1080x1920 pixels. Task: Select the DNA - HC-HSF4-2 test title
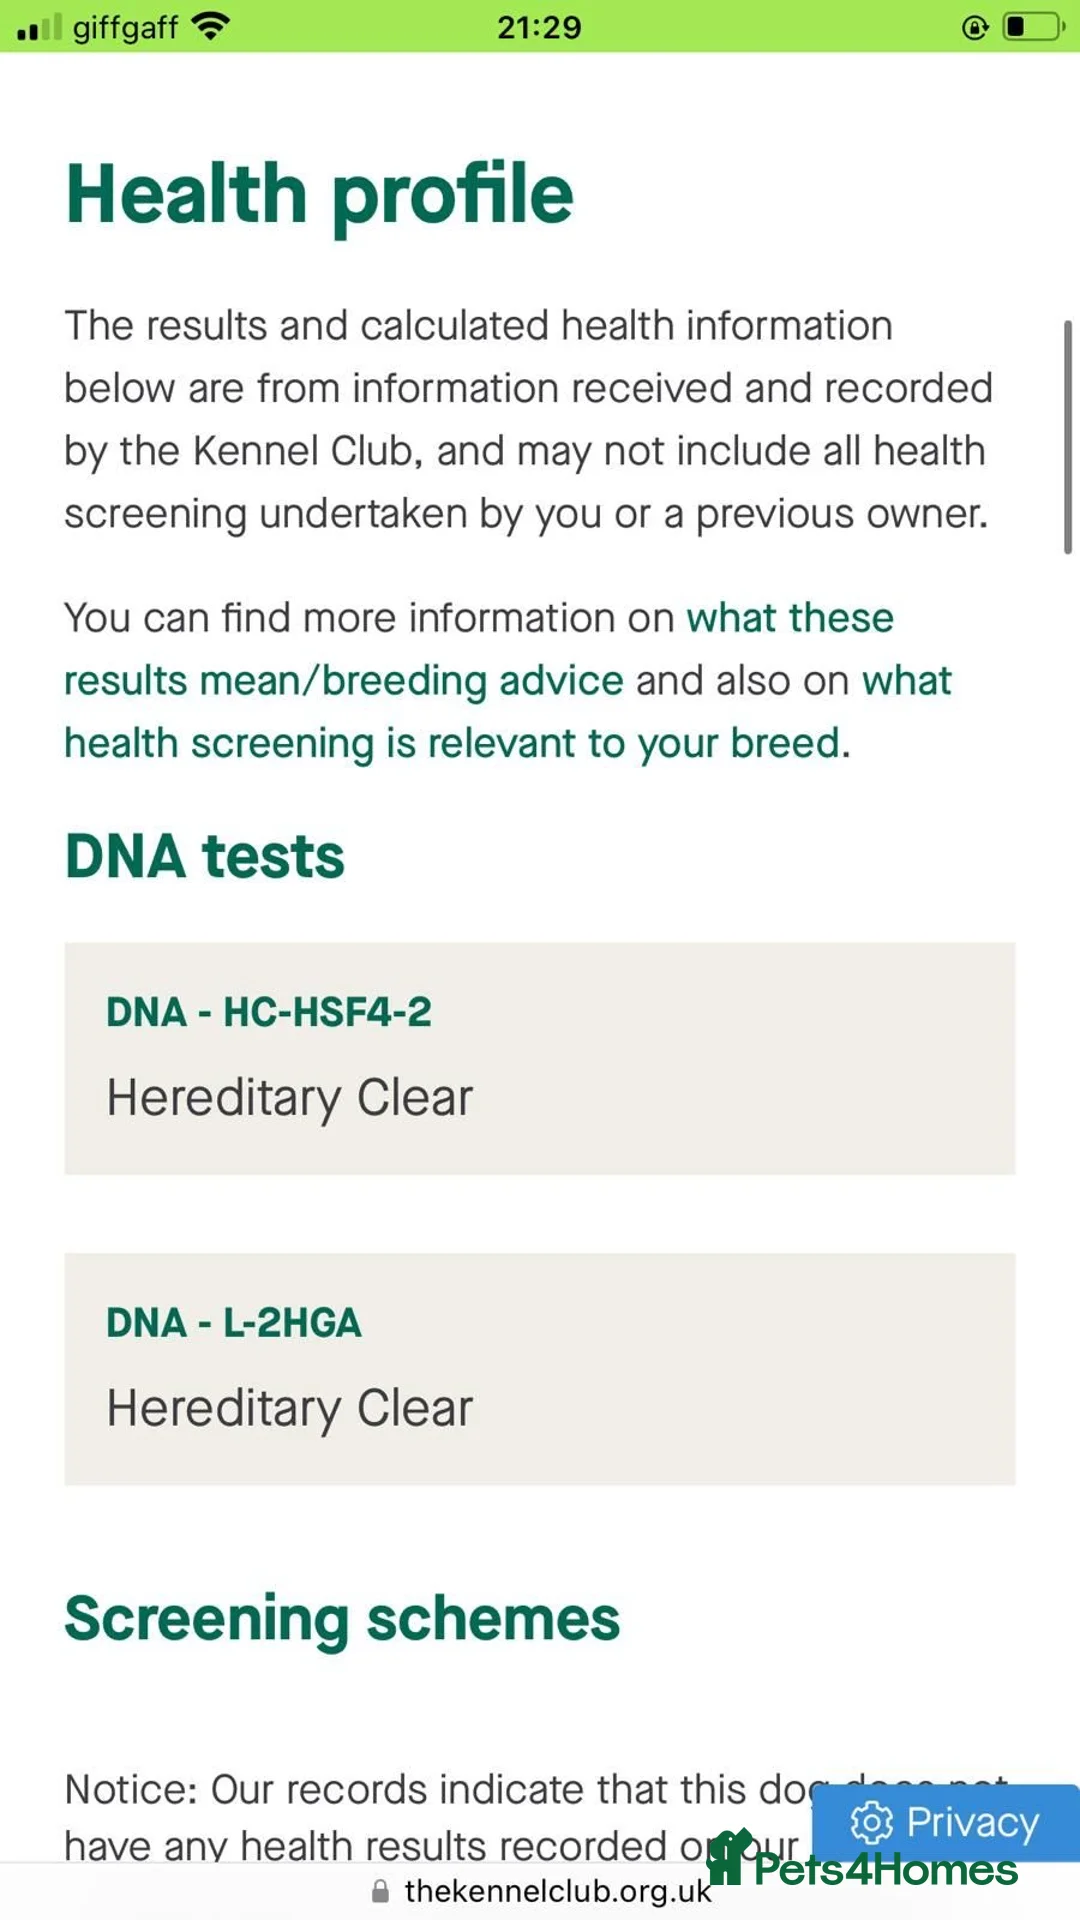[x=269, y=1012]
